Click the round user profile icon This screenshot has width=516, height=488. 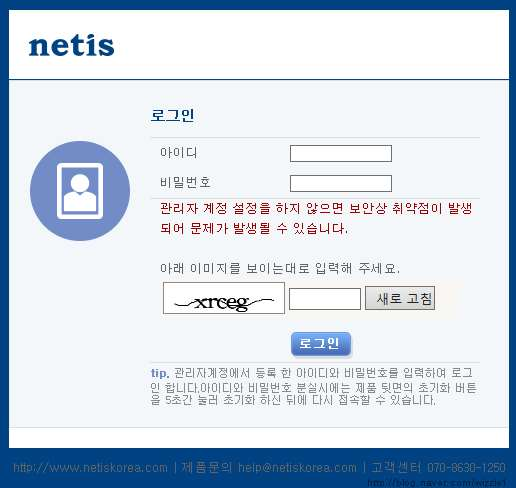(x=80, y=191)
